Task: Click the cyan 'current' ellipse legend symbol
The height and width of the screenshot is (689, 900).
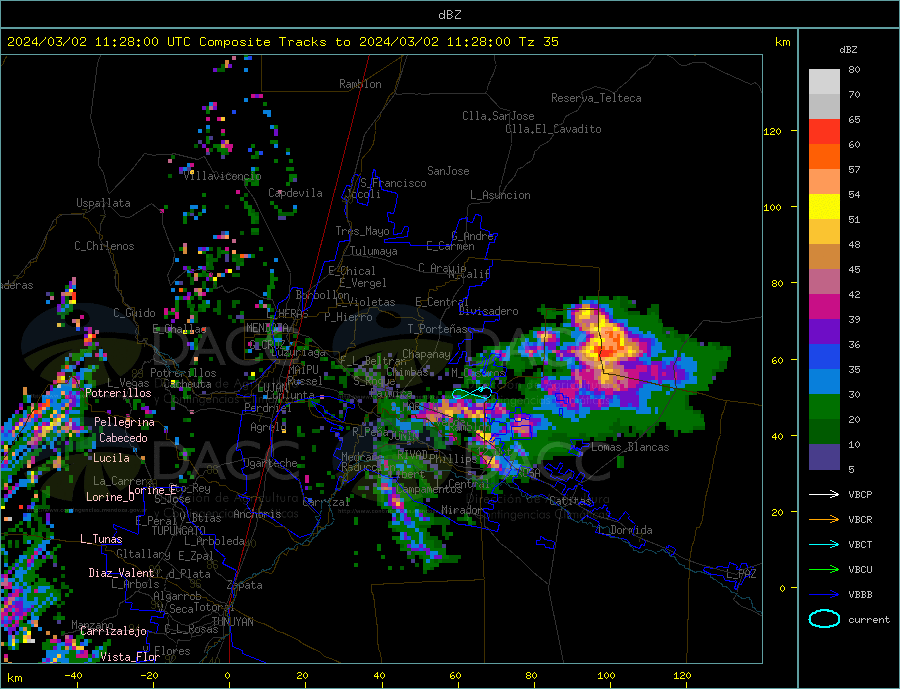Action: (x=824, y=619)
